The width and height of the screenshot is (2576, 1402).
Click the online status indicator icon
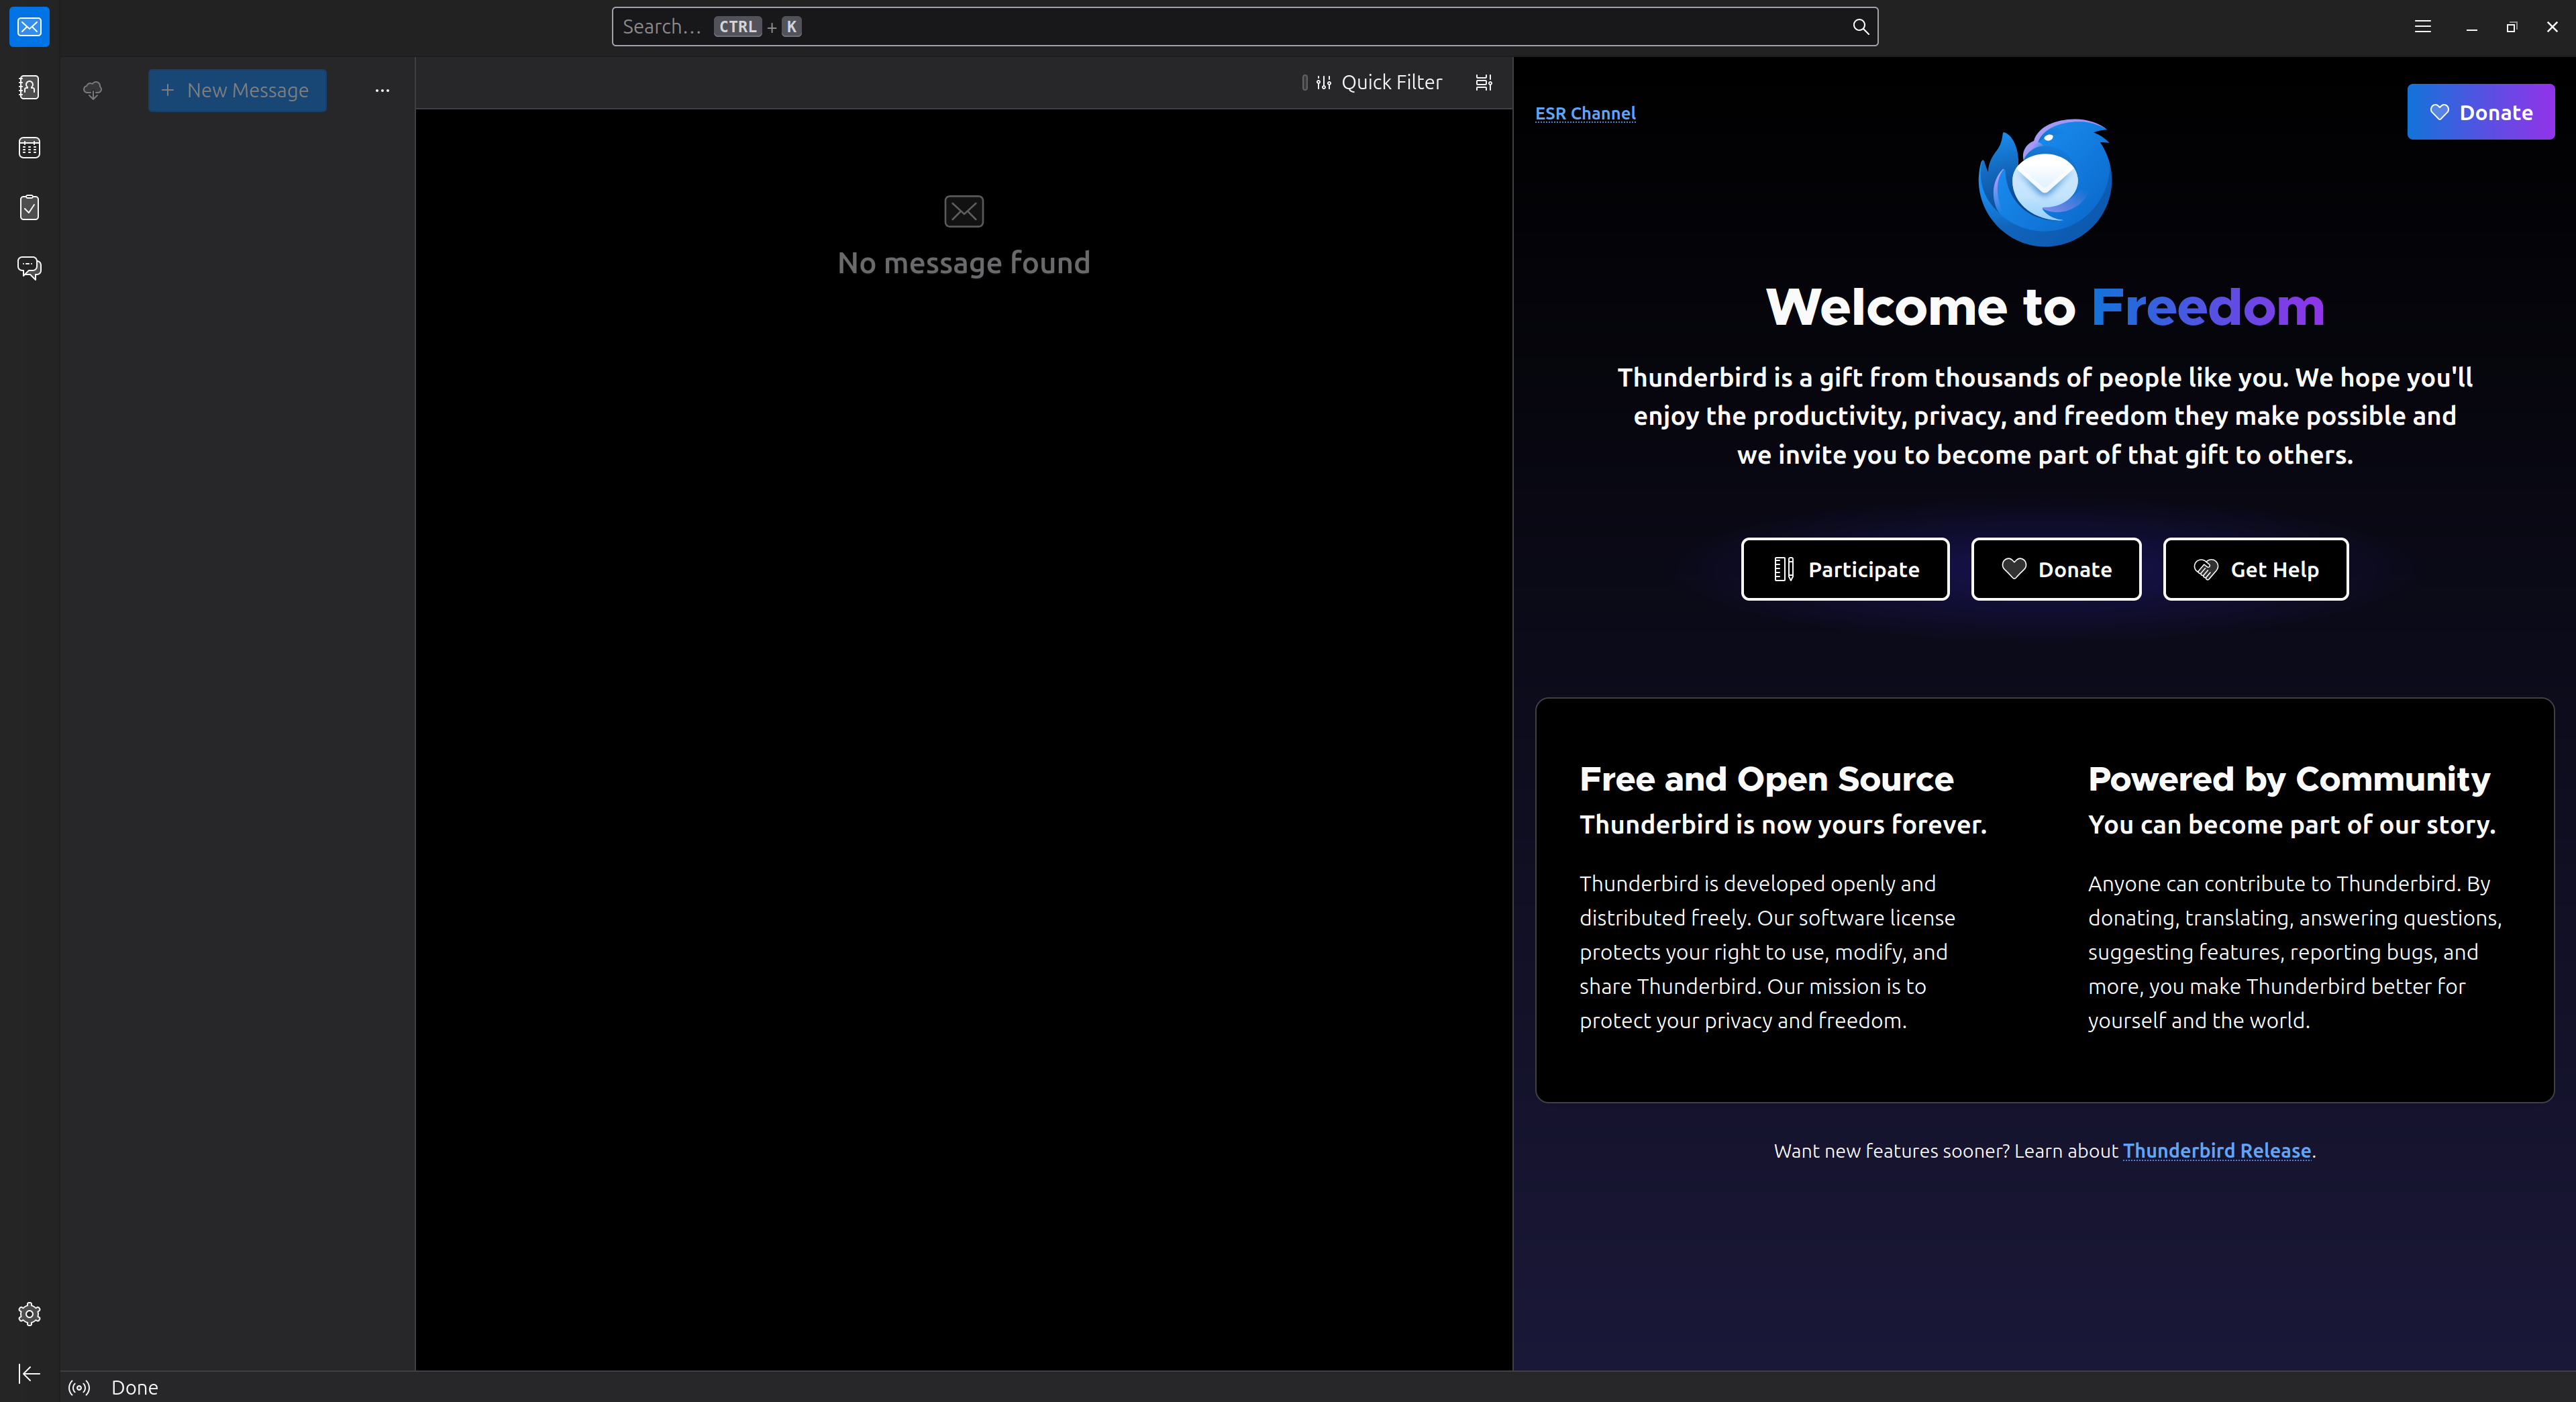79,1387
